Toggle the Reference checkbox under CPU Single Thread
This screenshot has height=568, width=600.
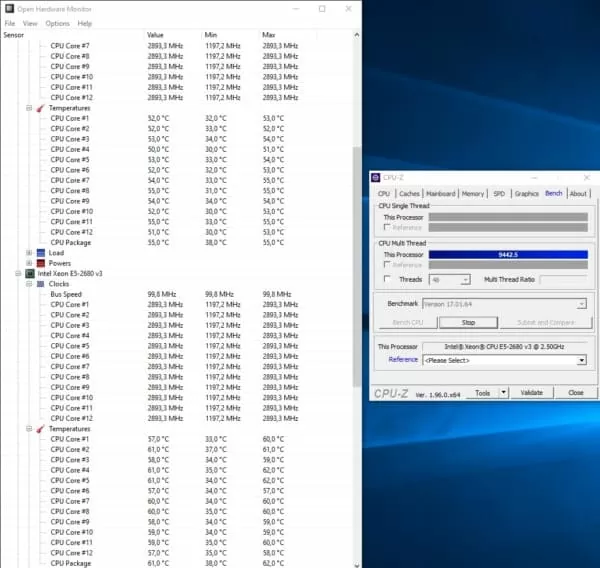coord(387,227)
